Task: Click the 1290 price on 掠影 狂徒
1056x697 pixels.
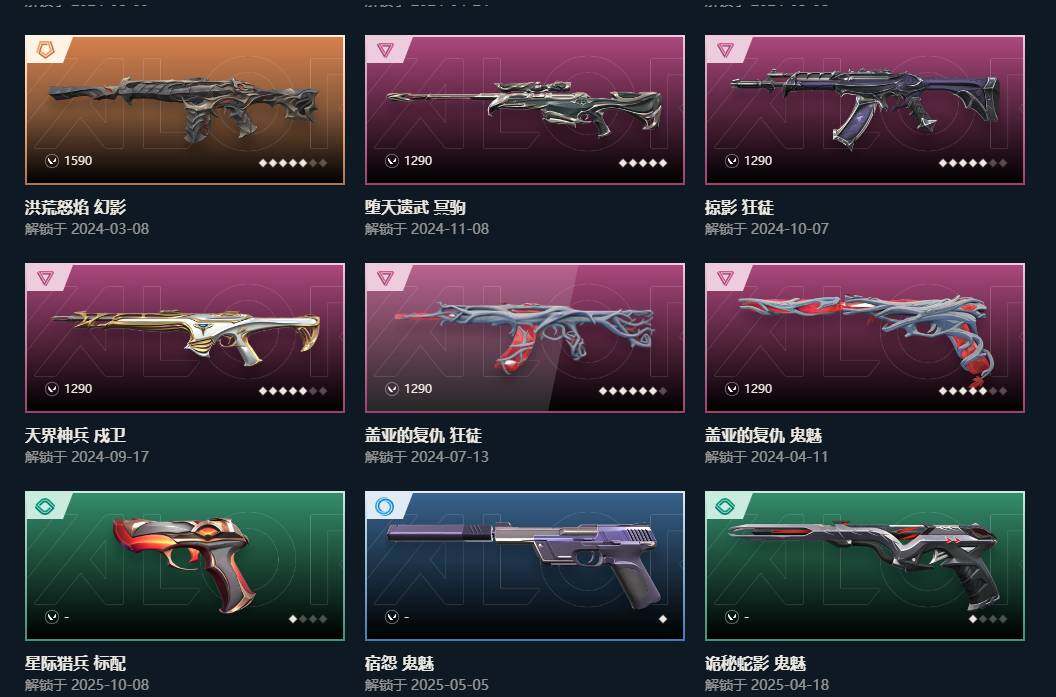Action: pos(758,161)
